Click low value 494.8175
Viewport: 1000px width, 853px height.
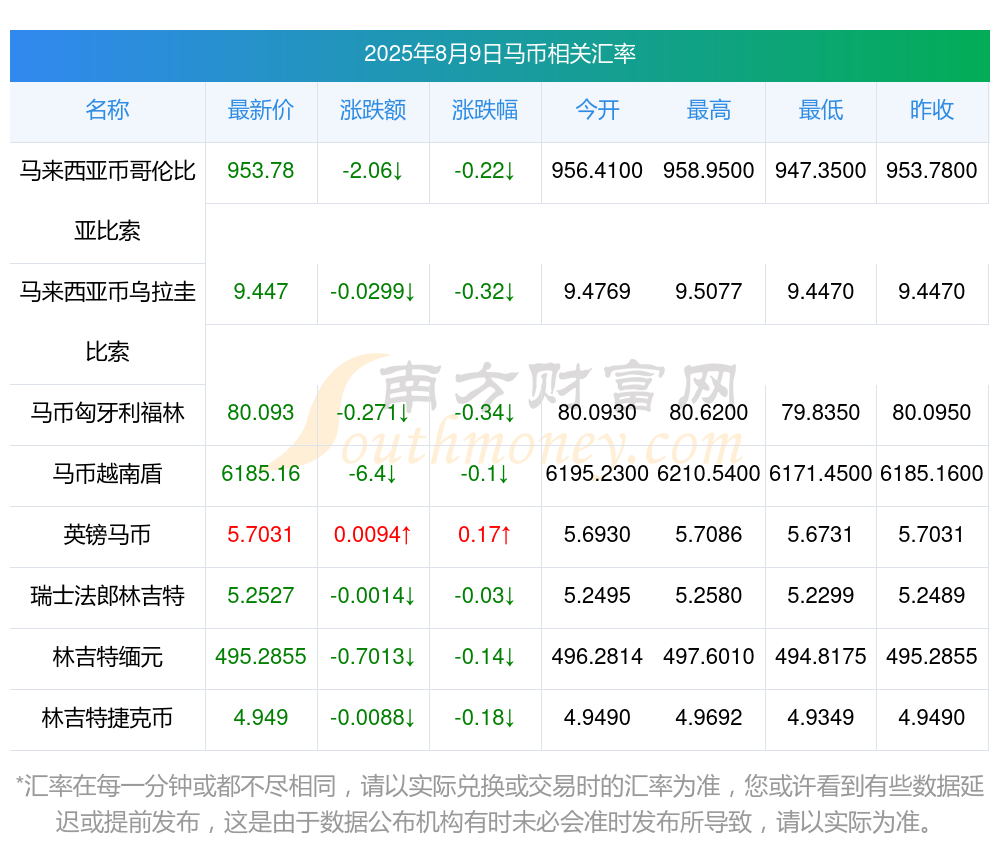click(x=820, y=657)
